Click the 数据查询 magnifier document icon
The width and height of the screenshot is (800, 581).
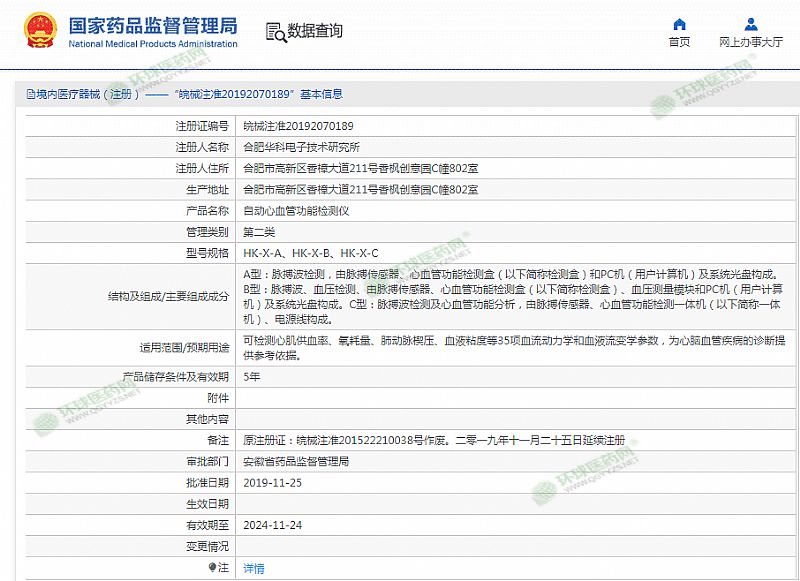point(275,32)
